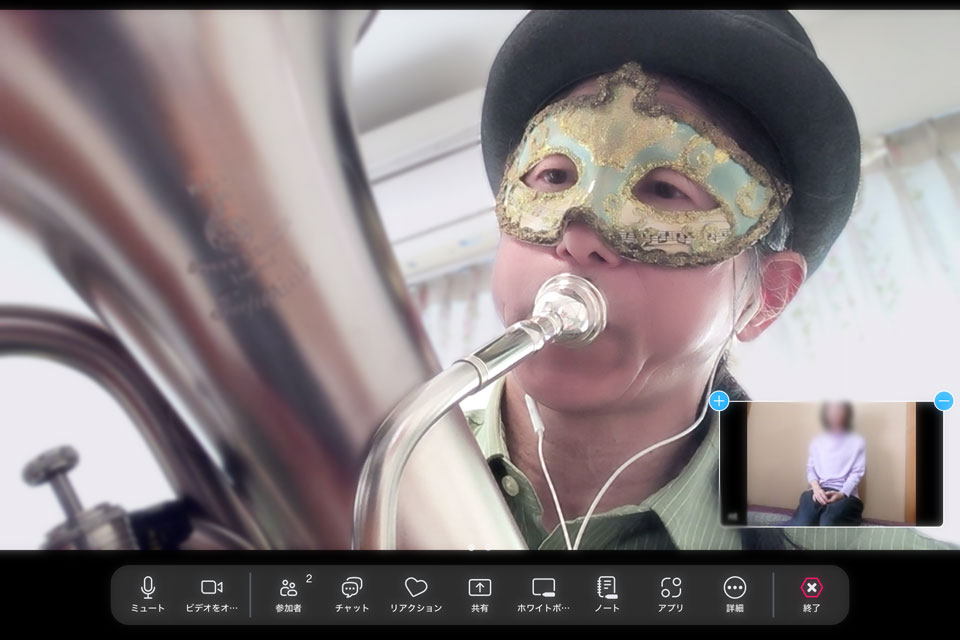The width and height of the screenshot is (960, 640).
Task: Open the 参加者 participants panel
Action: (x=289, y=594)
